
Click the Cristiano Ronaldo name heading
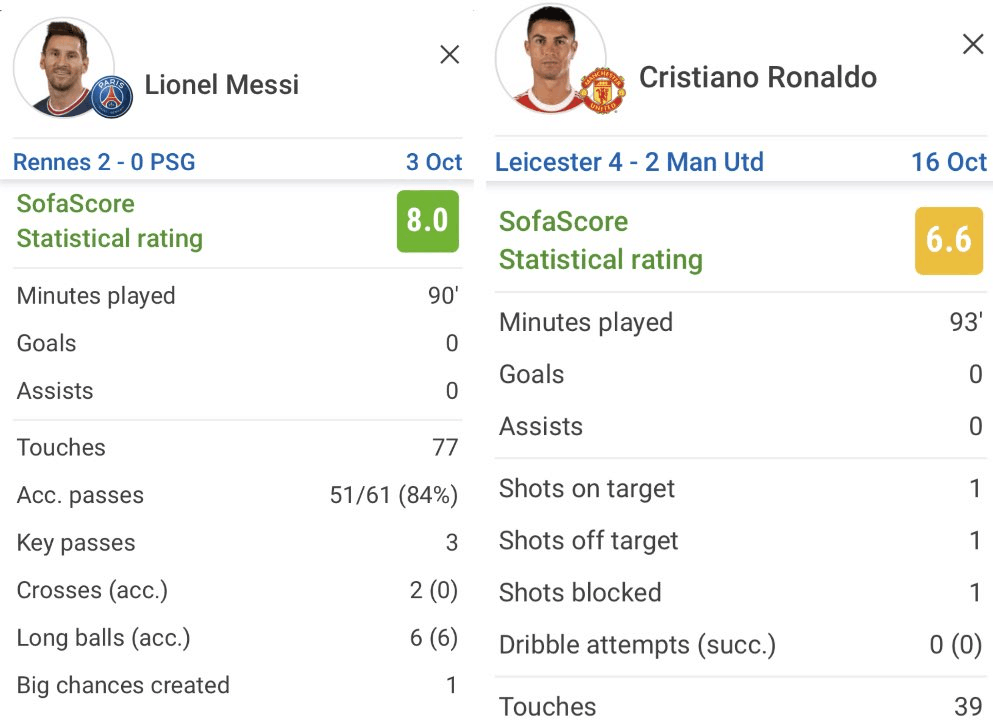coord(757,77)
